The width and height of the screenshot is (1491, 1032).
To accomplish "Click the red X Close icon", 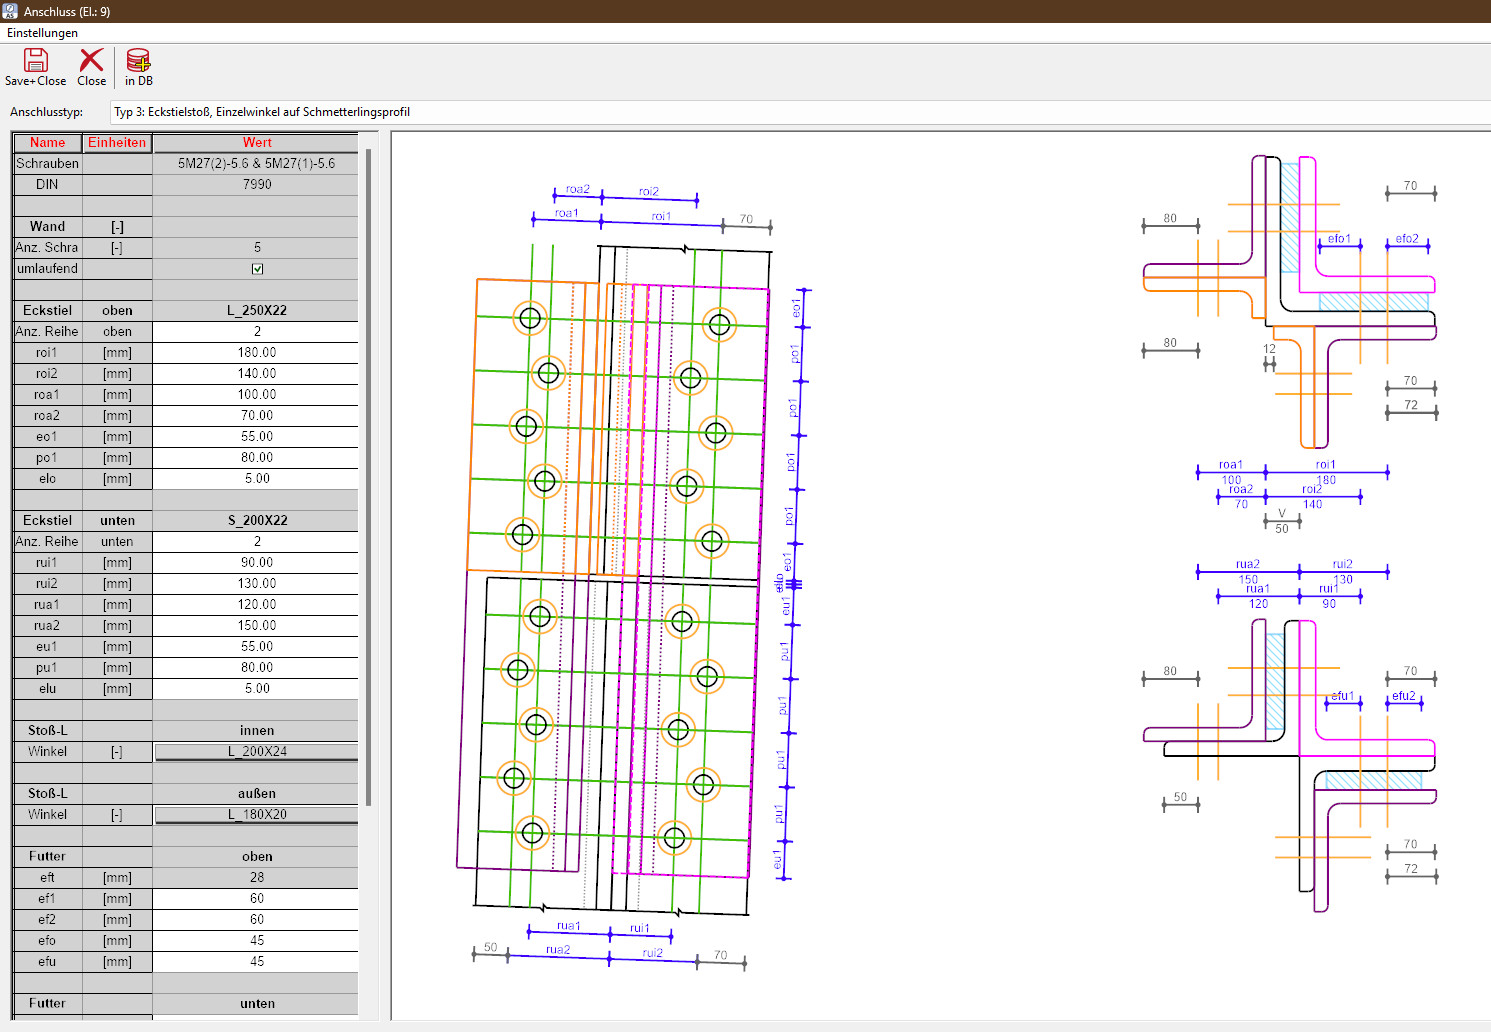I will tap(91, 67).
